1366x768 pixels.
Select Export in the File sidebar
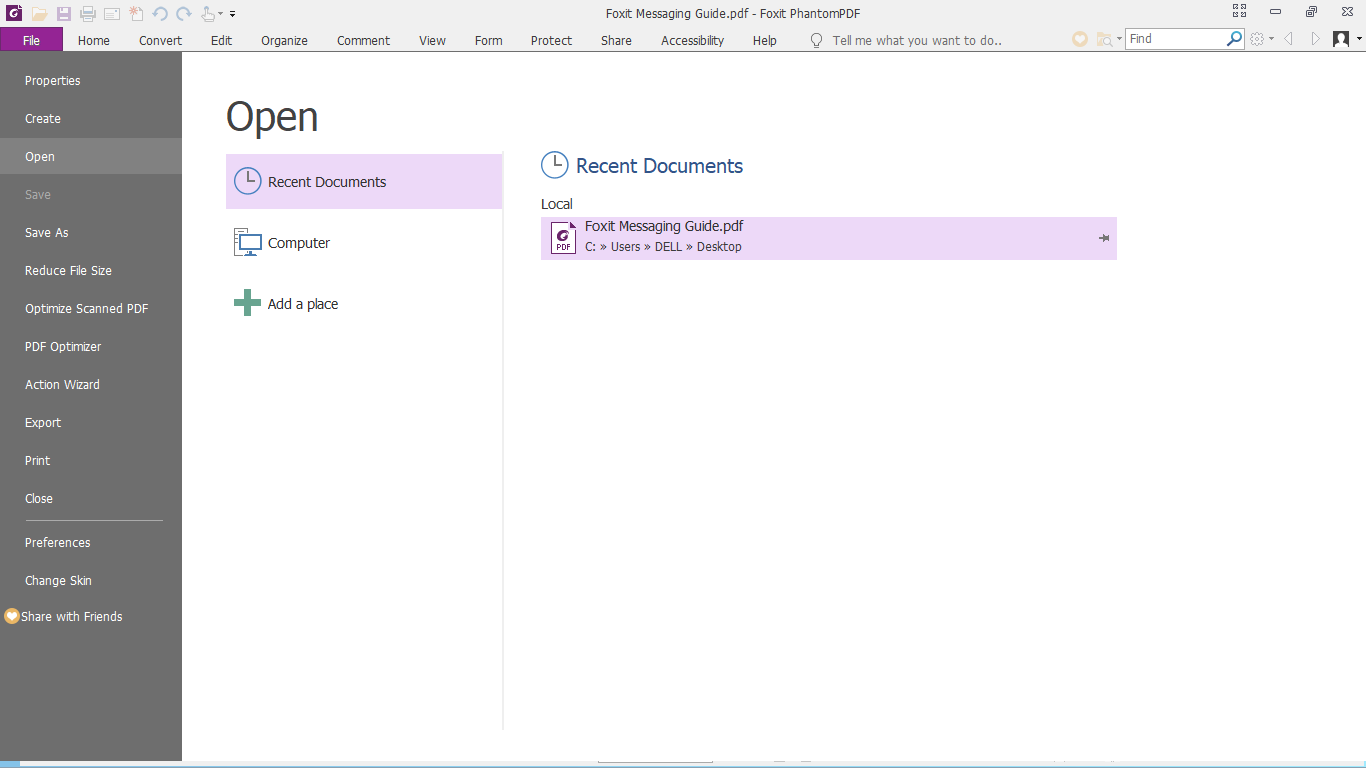tap(91, 423)
